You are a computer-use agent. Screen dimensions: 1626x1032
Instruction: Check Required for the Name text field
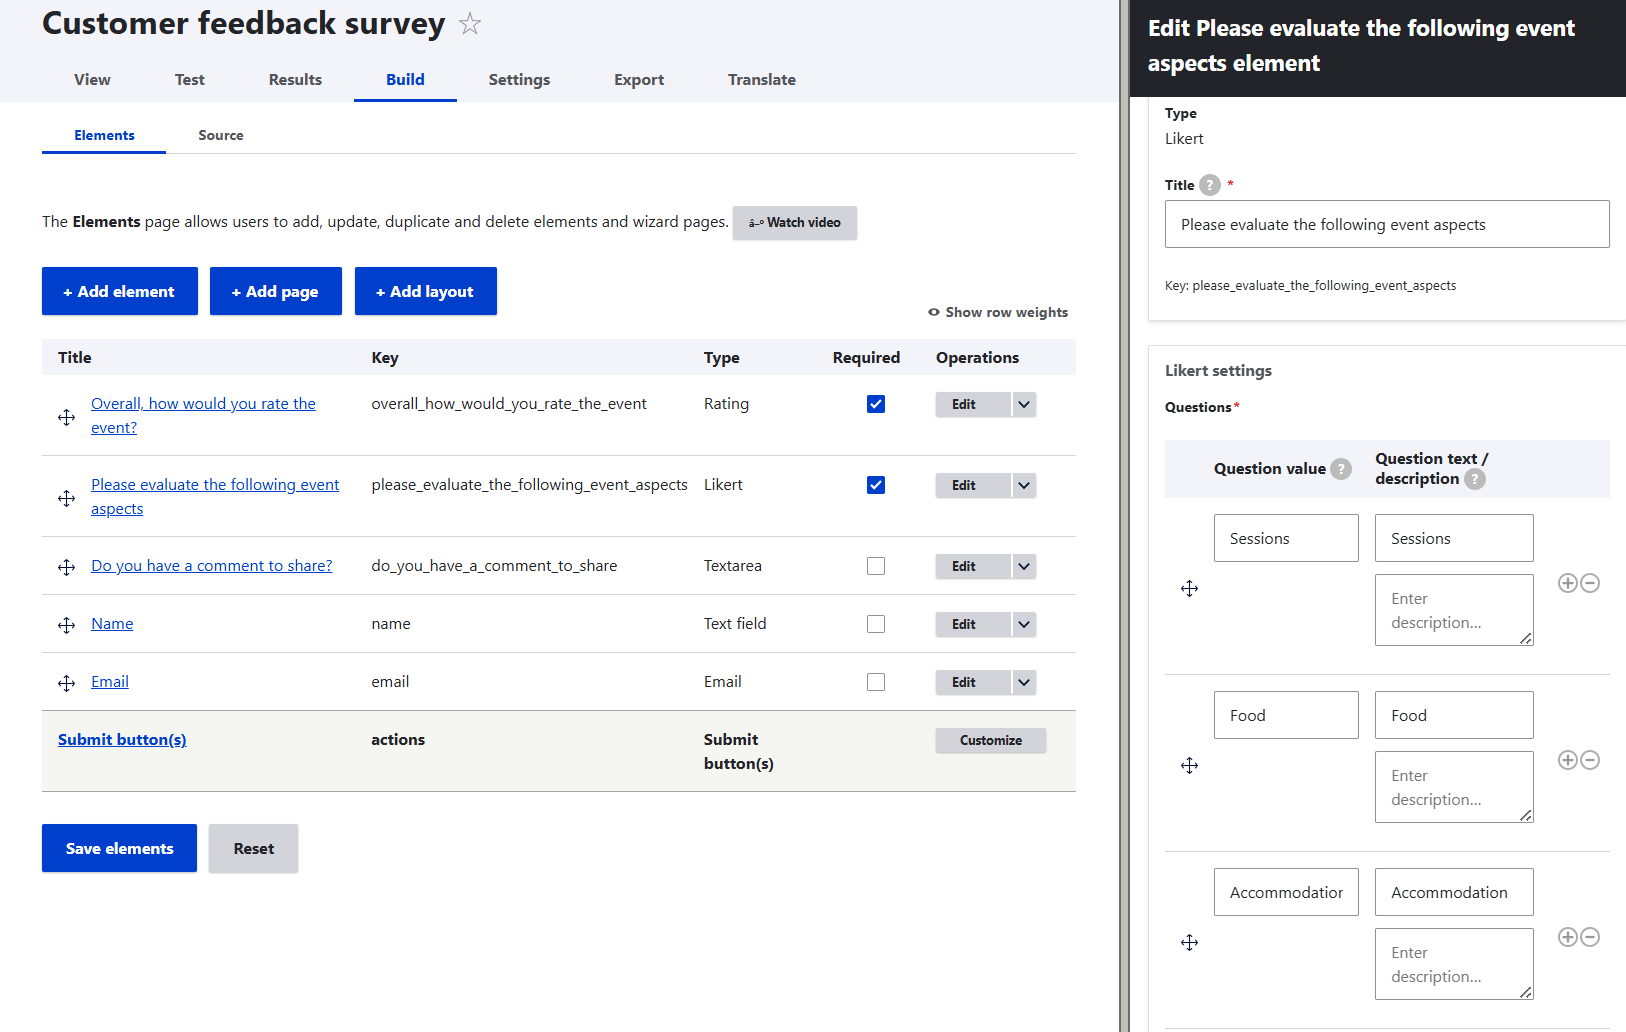click(x=876, y=624)
